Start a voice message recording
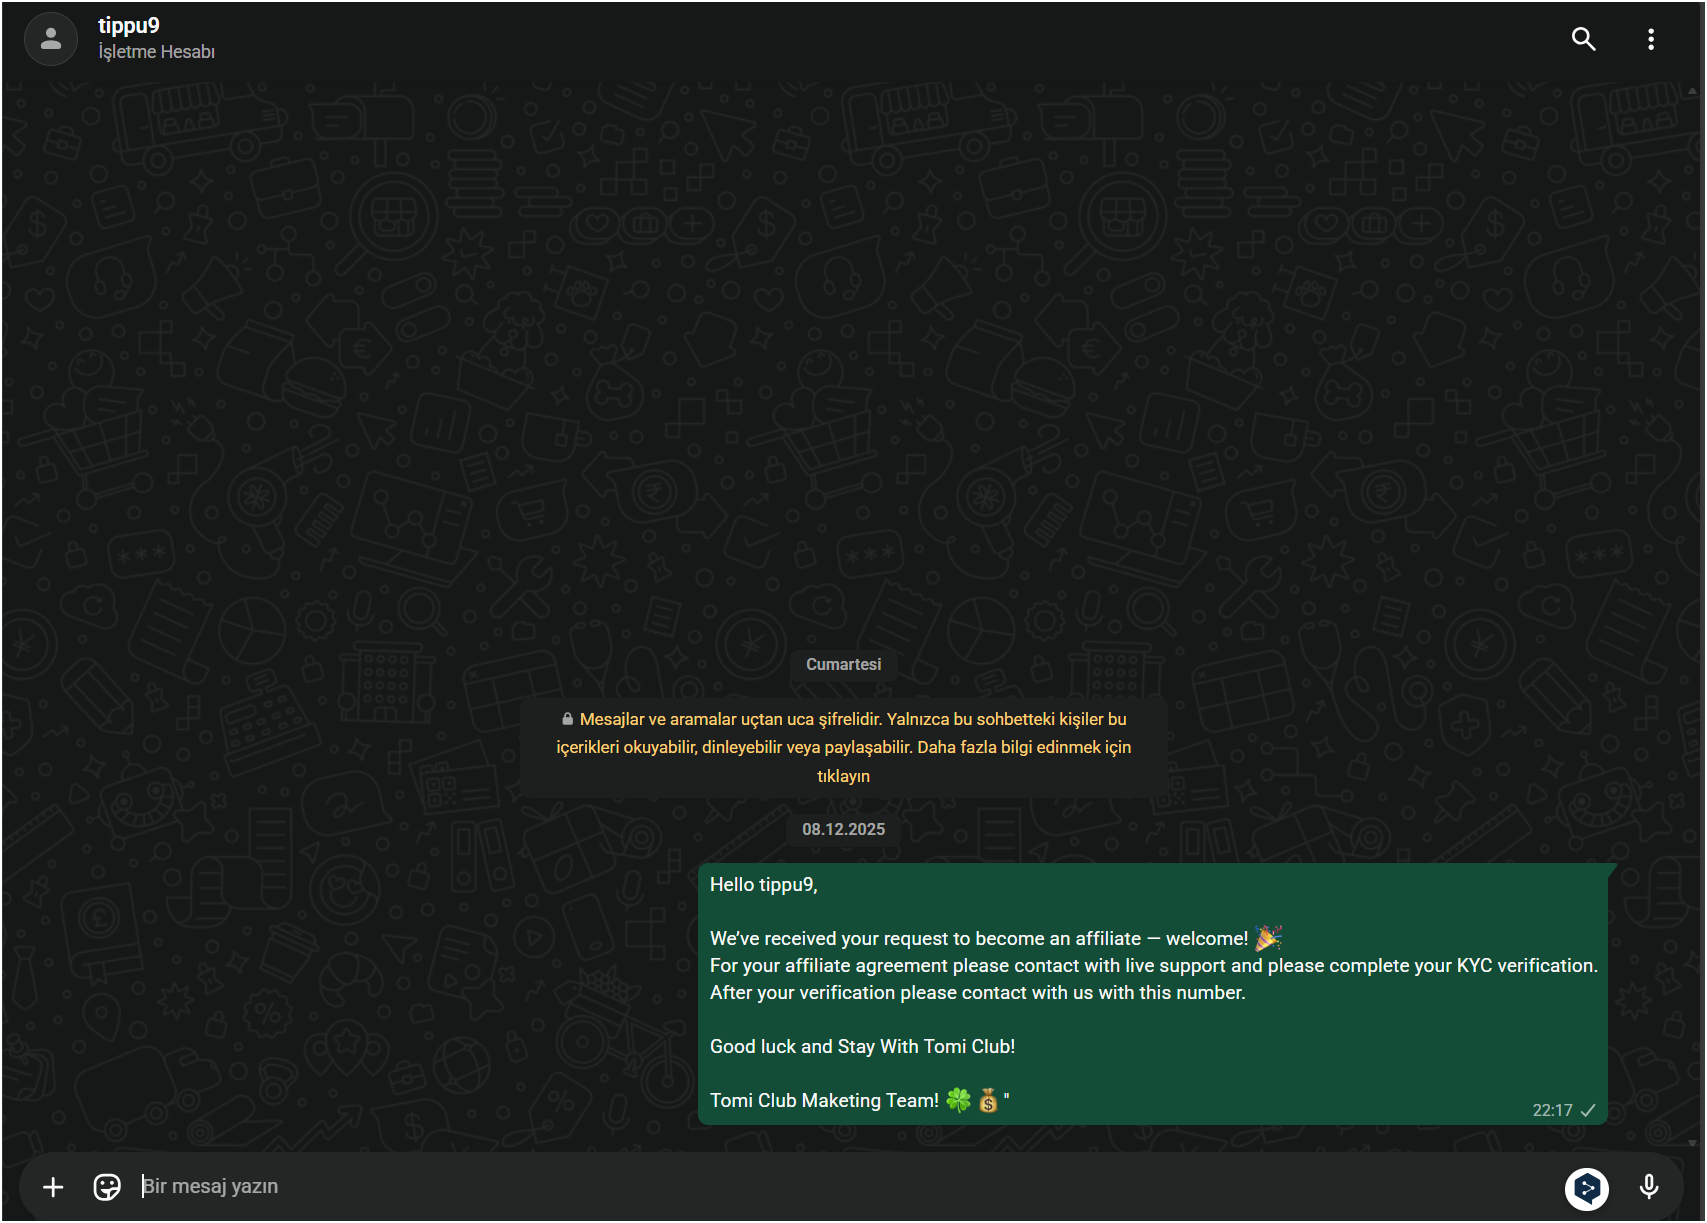Image resolution: width=1707 pixels, height=1223 pixels. point(1649,1187)
